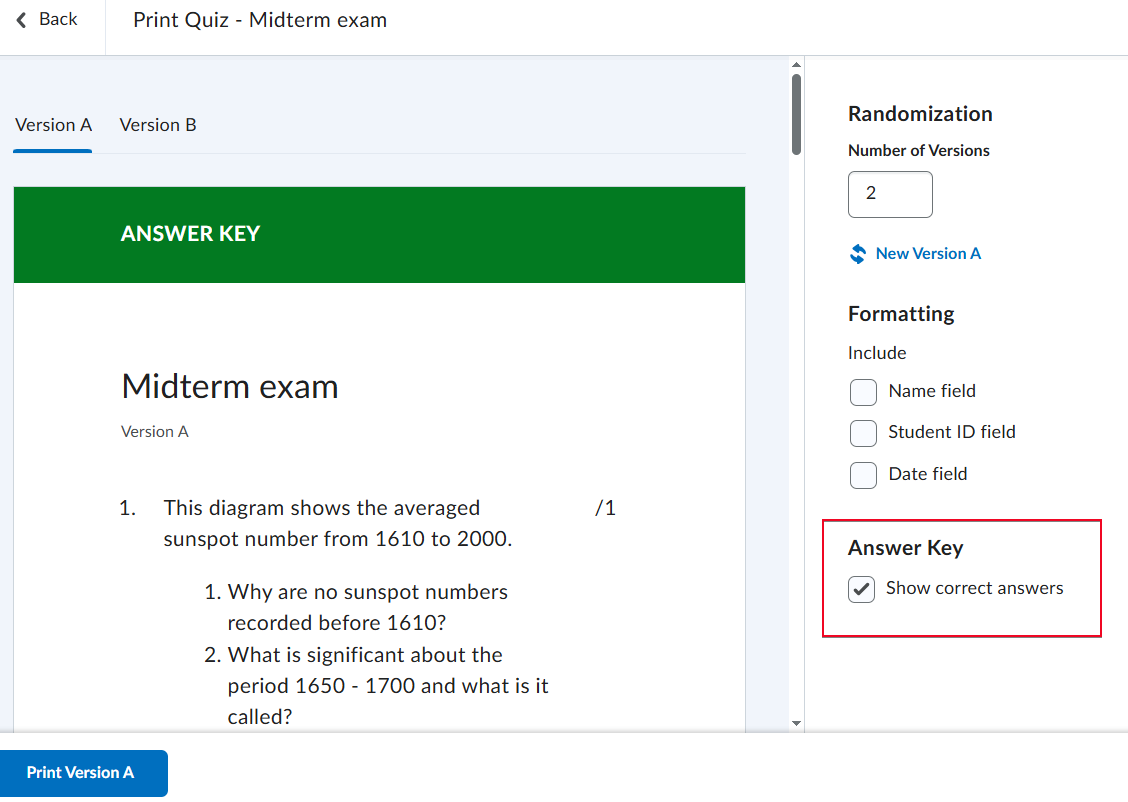Enable the Name field checkbox
Image resolution: width=1128 pixels, height=802 pixels.
point(863,392)
